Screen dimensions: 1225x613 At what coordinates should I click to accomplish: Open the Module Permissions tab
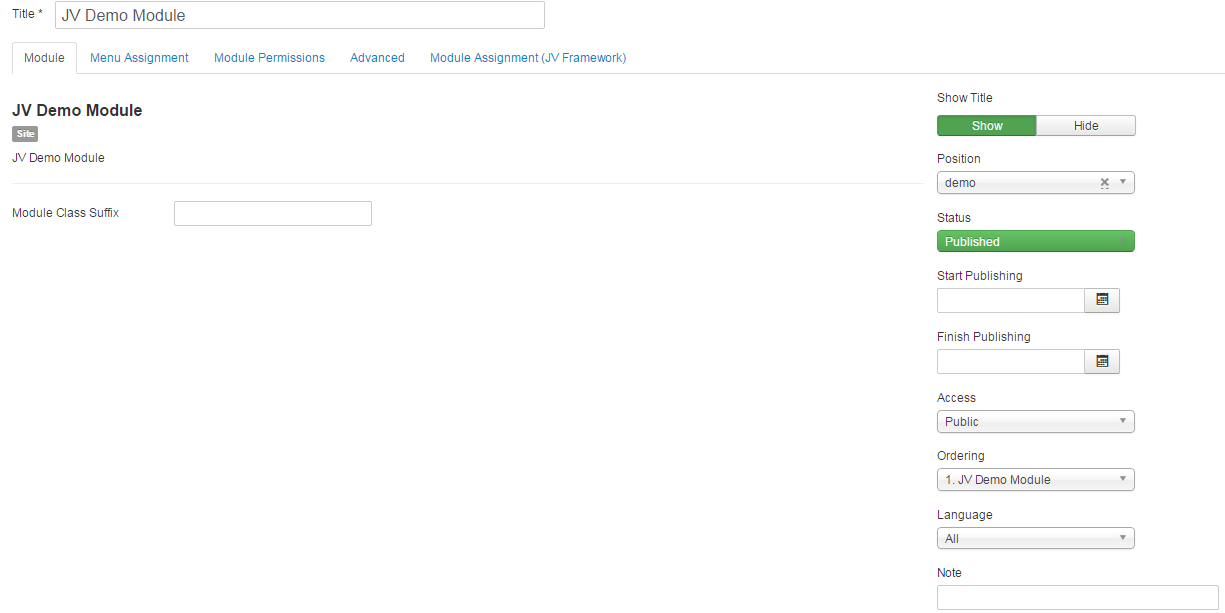point(269,58)
